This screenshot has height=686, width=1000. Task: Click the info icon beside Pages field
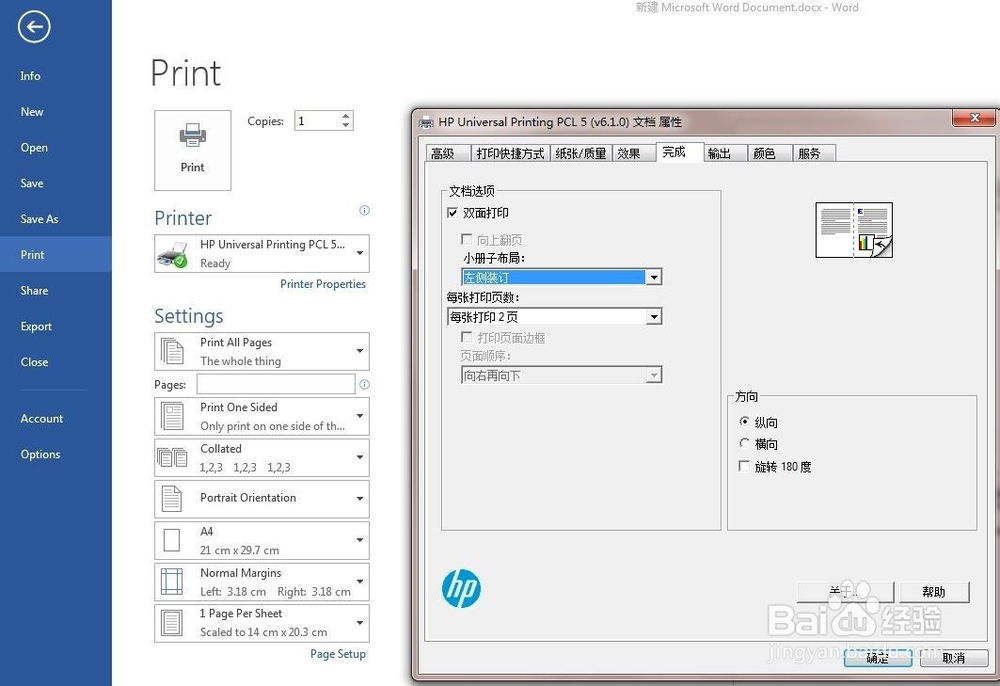(364, 384)
